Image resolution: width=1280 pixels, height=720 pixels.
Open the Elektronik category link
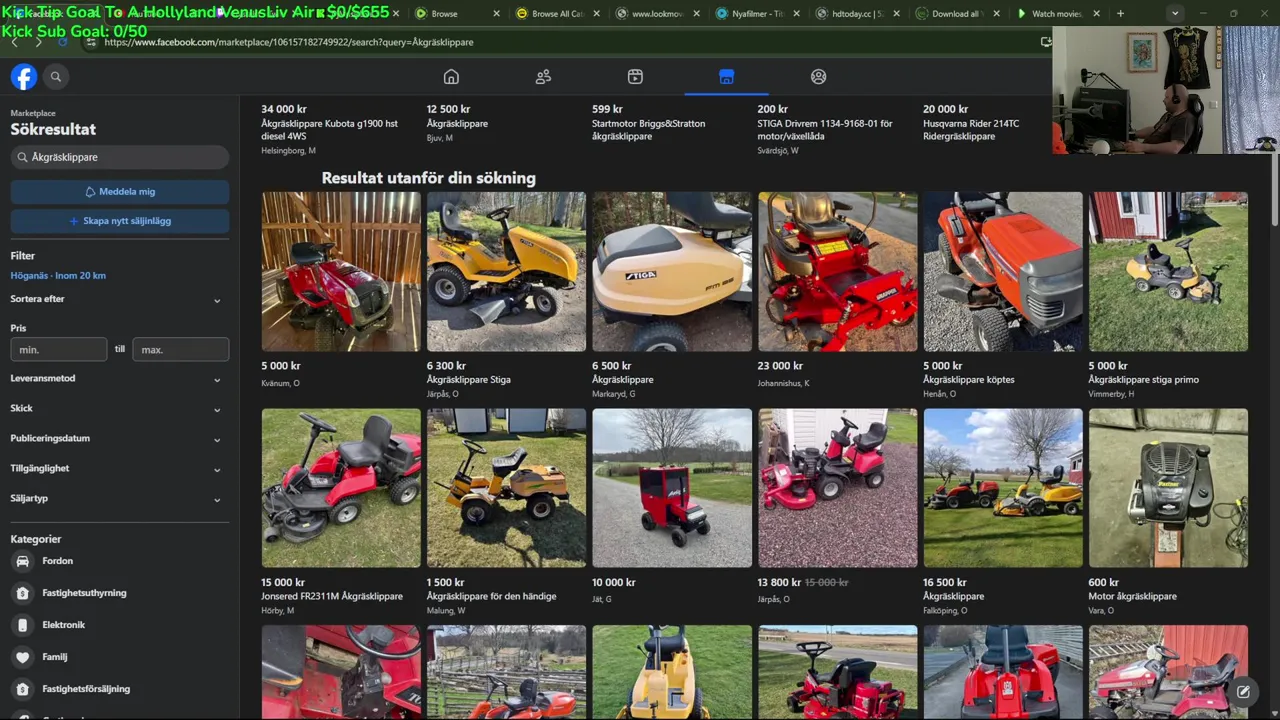click(63, 625)
